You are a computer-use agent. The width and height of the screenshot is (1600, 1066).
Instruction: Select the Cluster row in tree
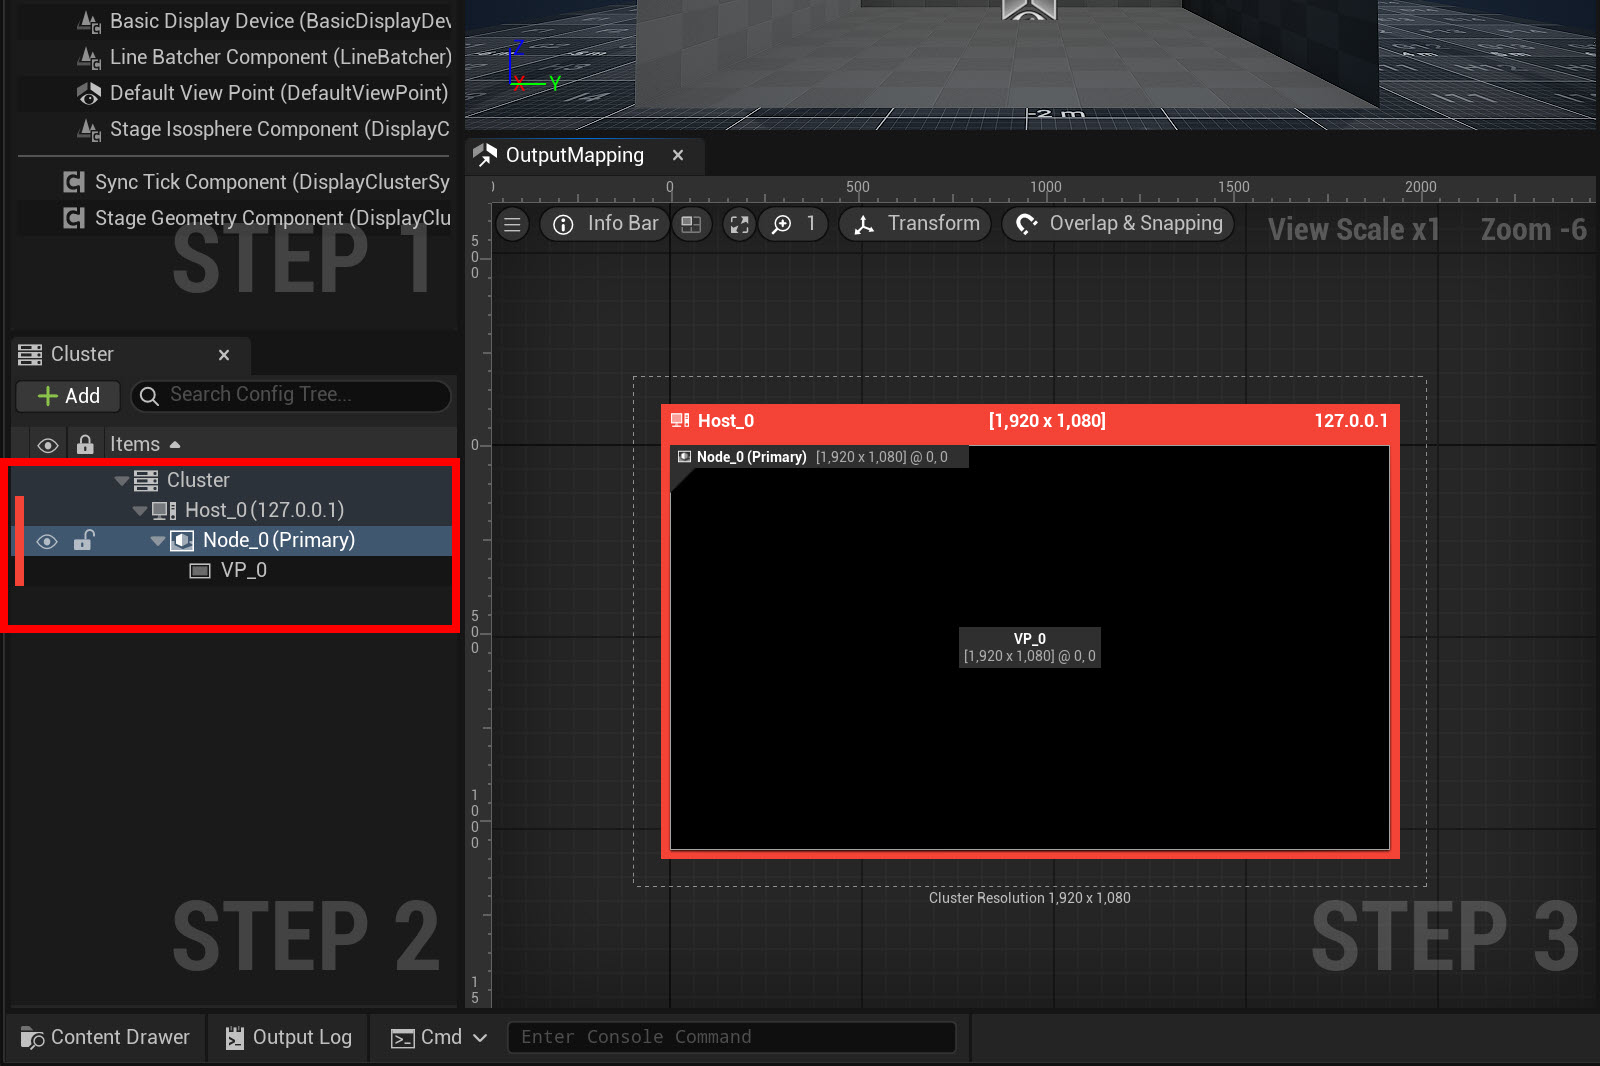(231, 480)
